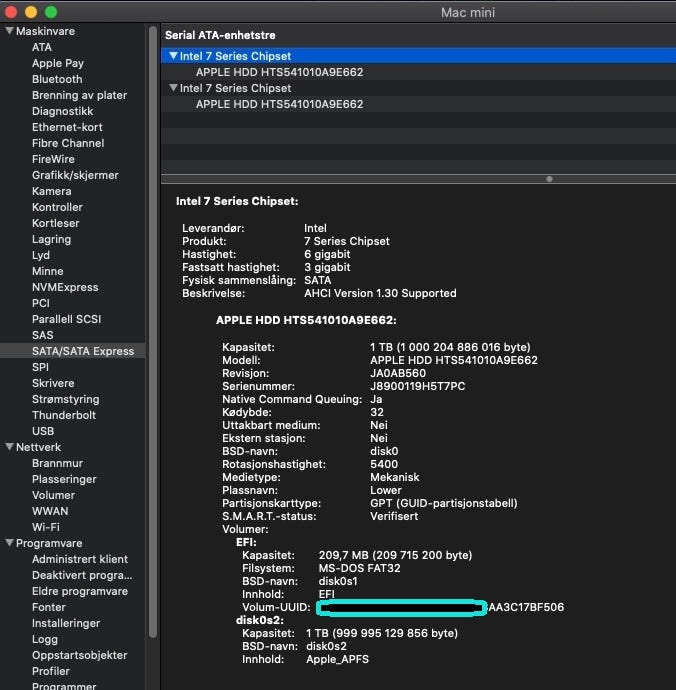This screenshot has height=690, width=676.
Task: Collapse the Programvare section triangle
Action: point(9,543)
